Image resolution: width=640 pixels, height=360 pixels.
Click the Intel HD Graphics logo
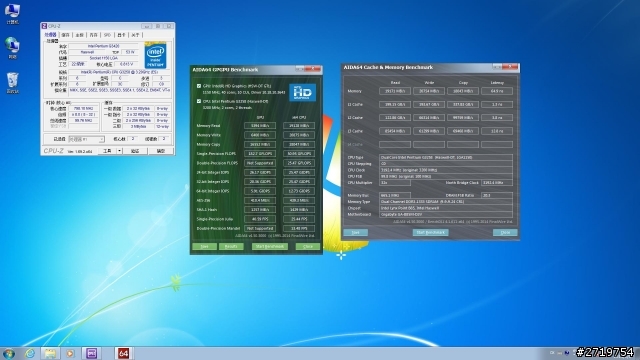pos(302,93)
